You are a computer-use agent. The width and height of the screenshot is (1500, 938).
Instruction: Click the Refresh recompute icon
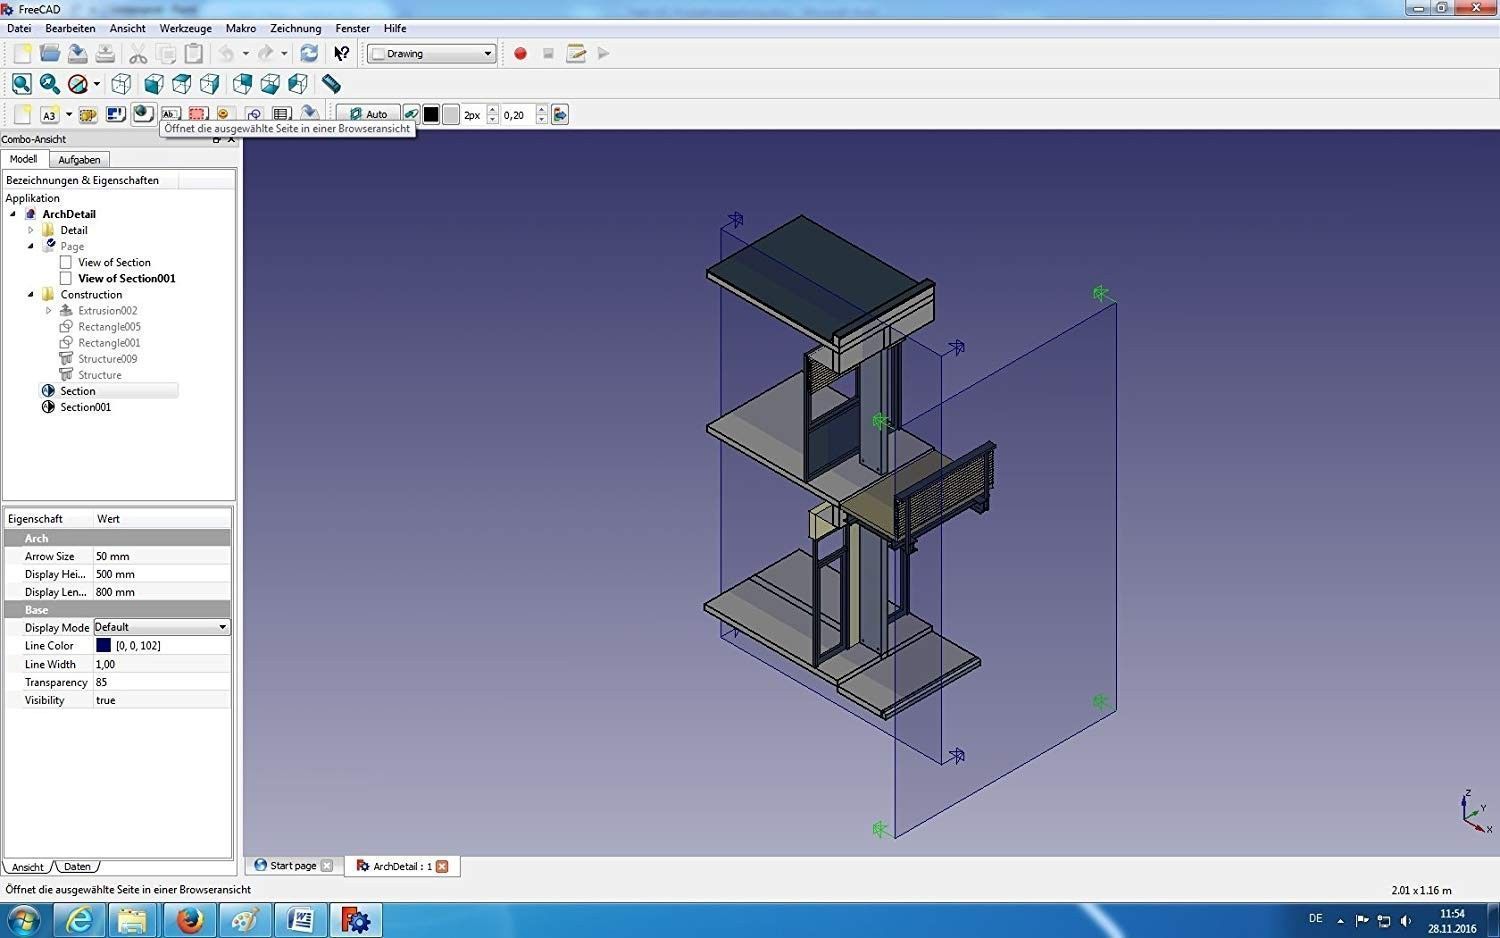[309, 54]
